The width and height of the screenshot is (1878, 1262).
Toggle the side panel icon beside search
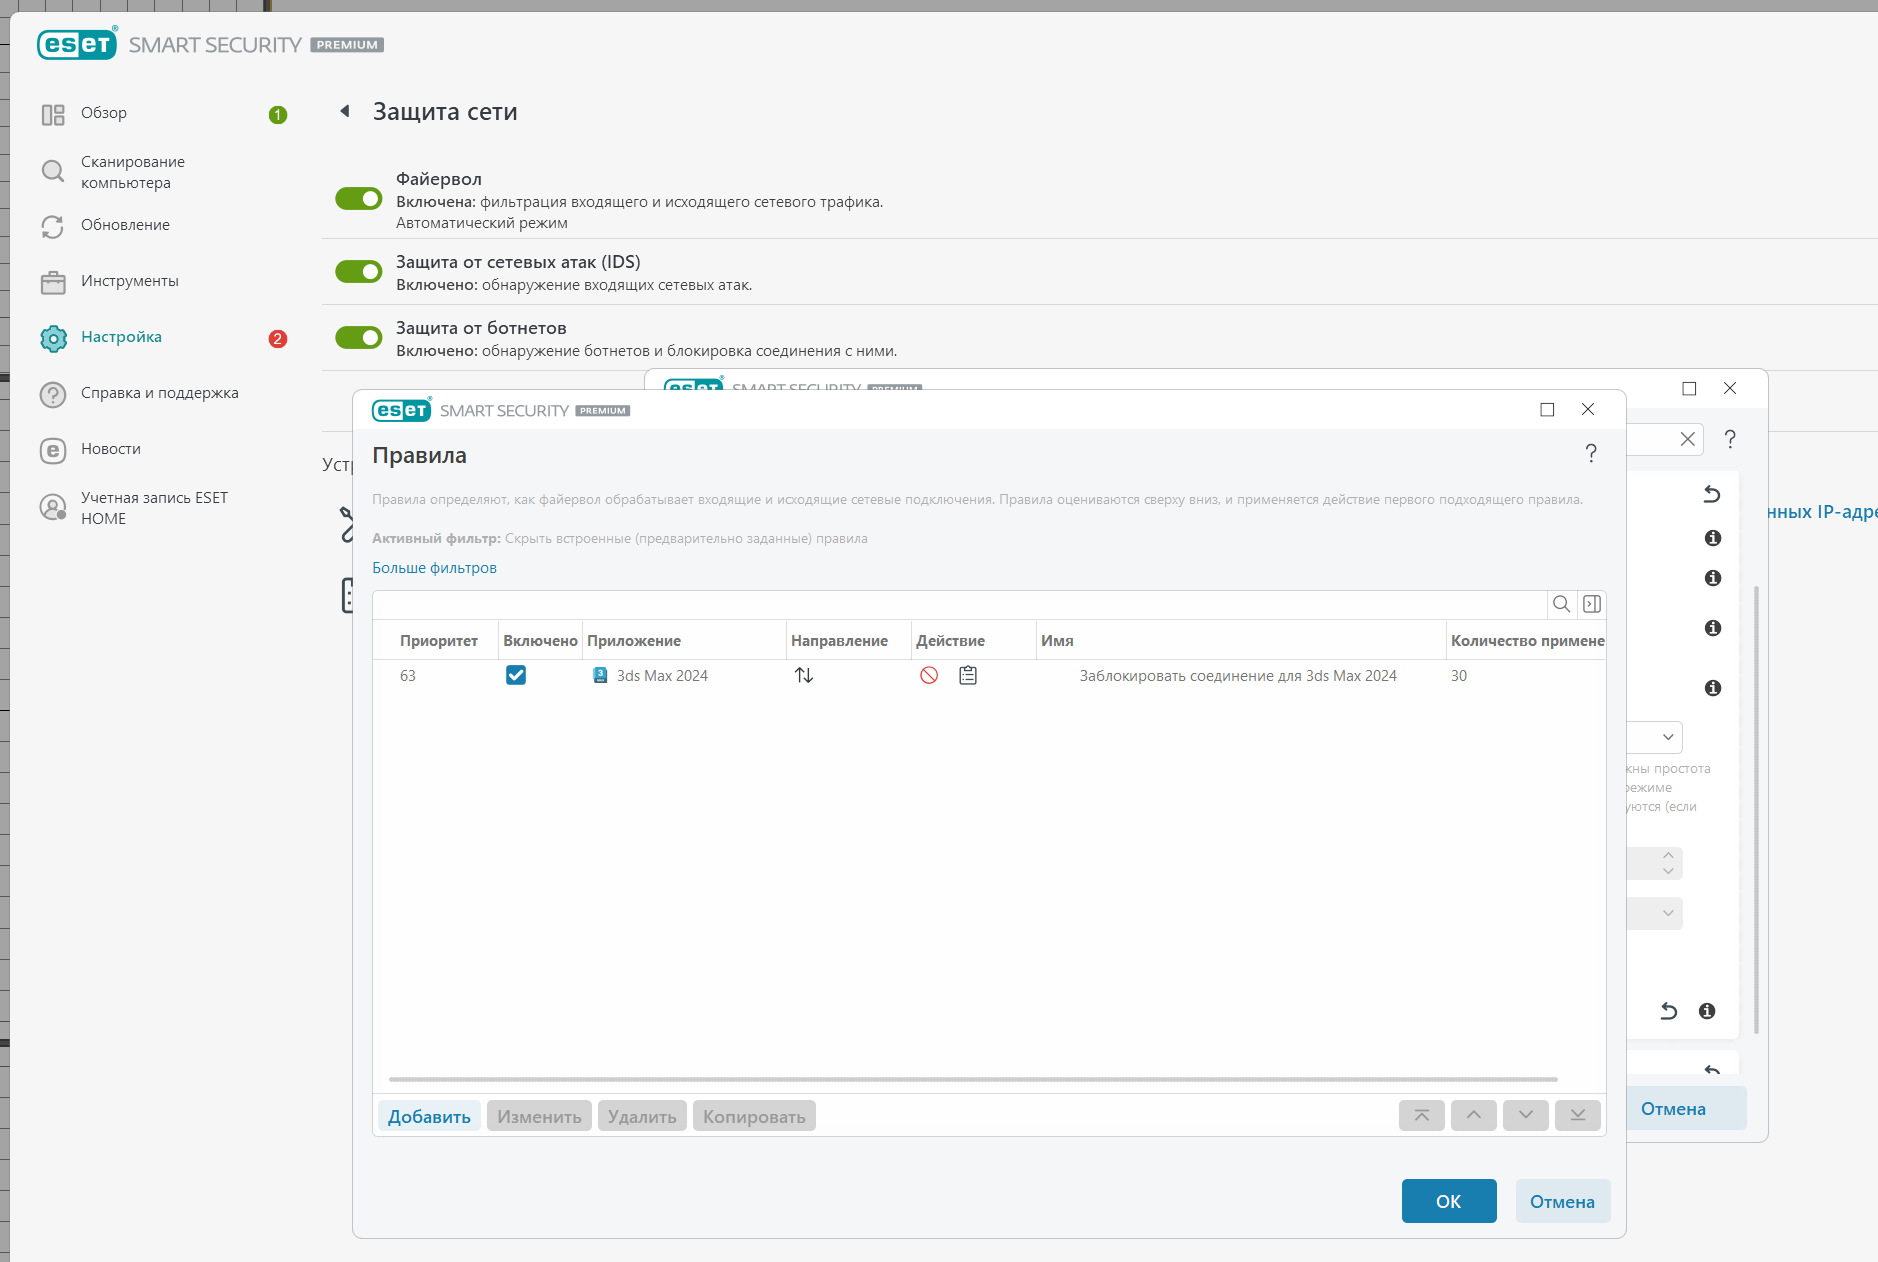pos(1592,604)
